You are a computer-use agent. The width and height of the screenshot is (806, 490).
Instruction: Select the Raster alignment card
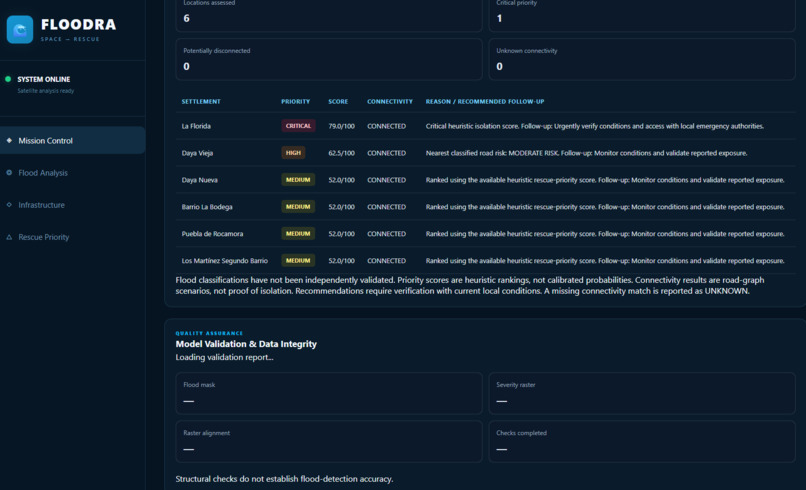point(329,441)
